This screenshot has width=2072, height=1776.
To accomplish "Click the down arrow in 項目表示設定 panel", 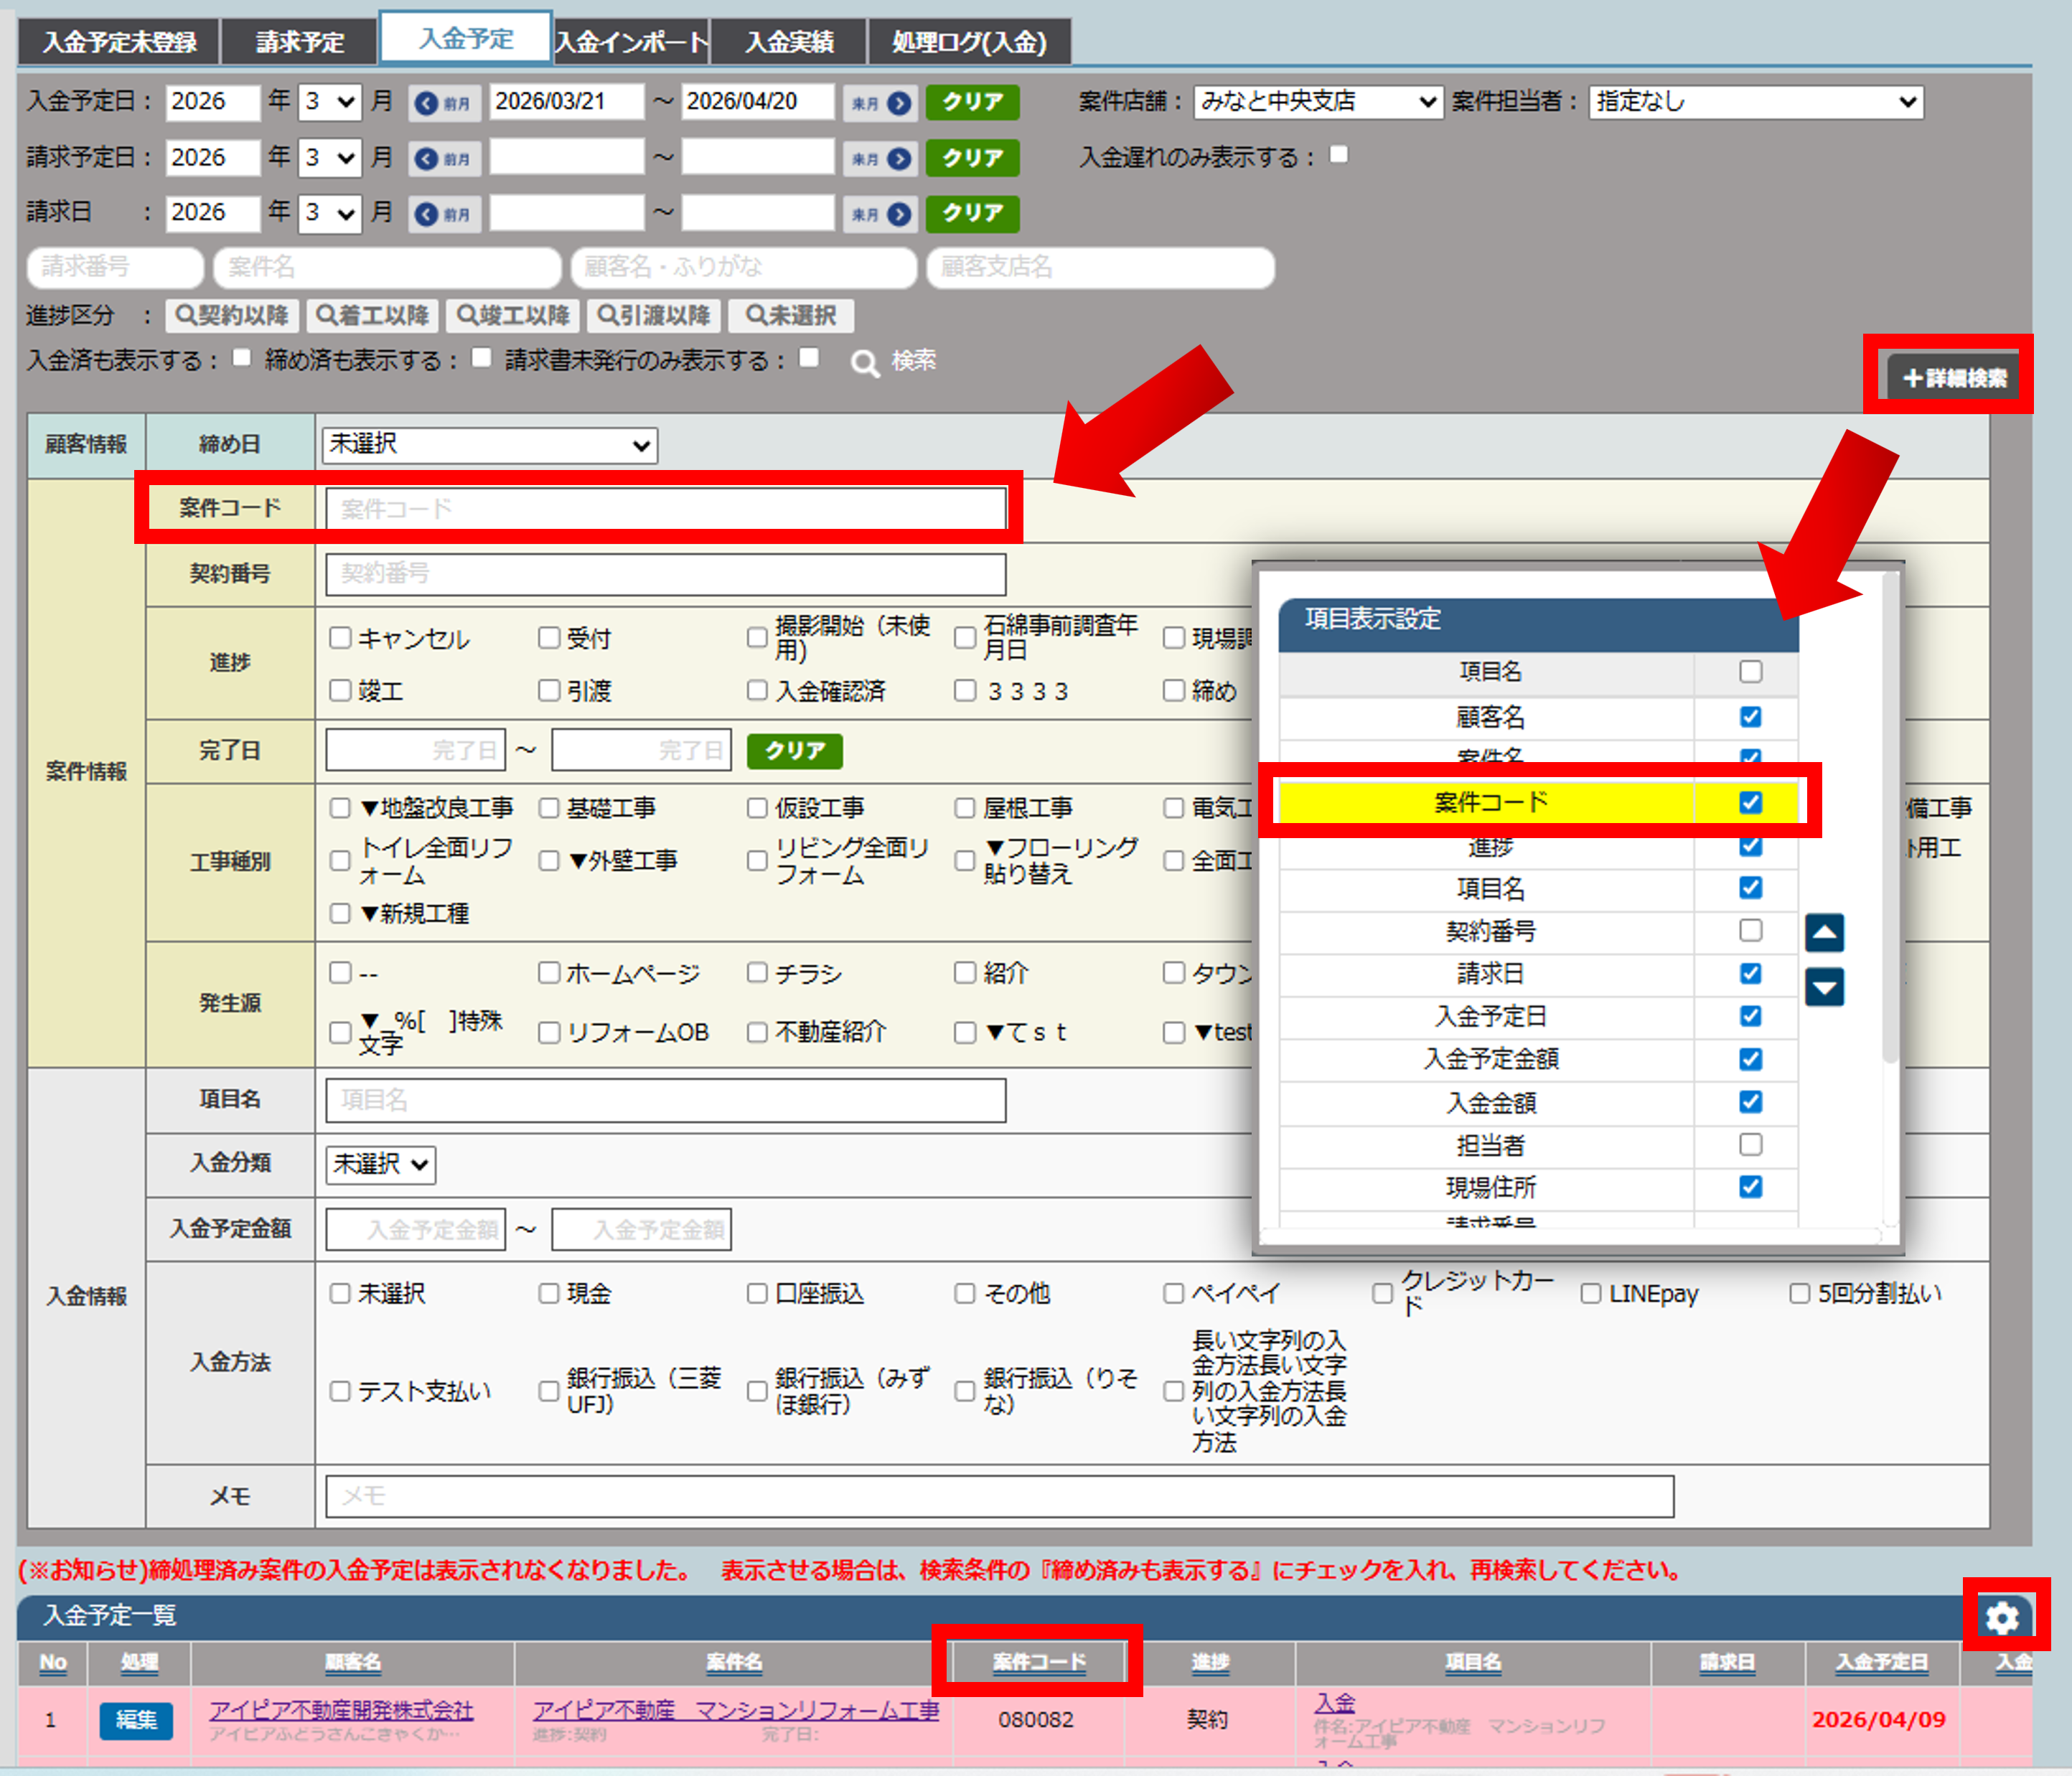I will pos(1824,988).
